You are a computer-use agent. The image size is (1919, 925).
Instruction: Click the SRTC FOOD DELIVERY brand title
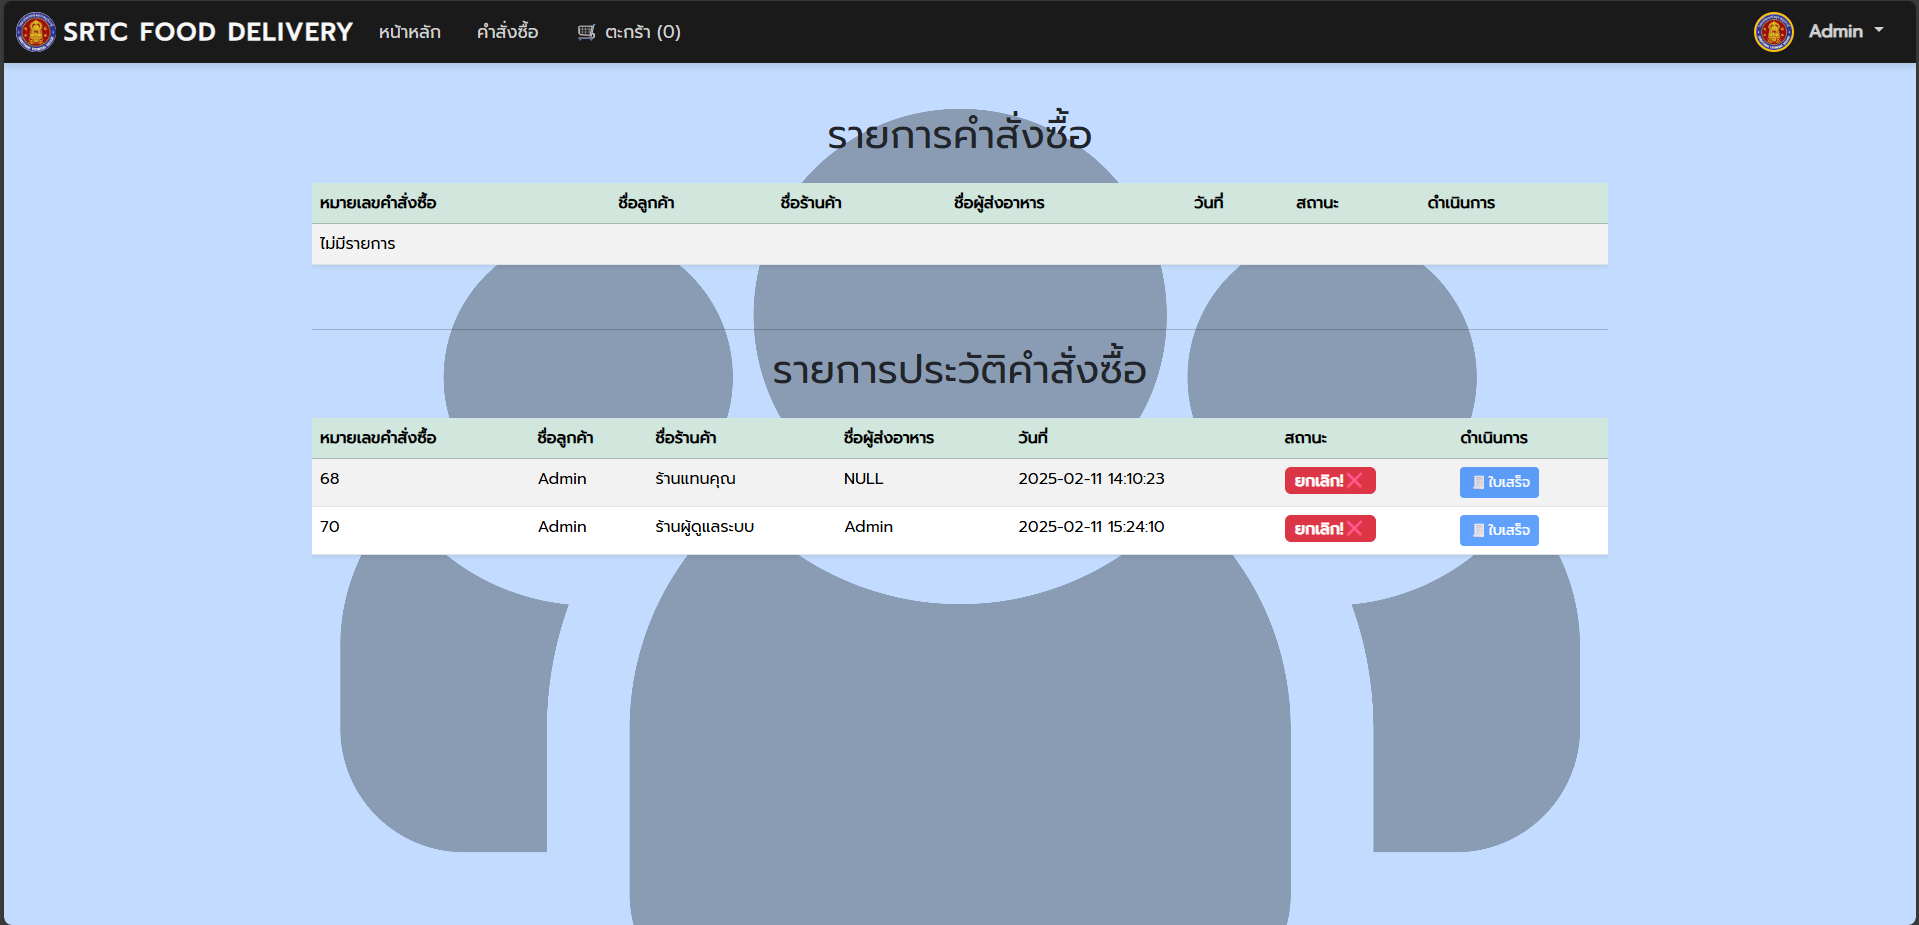point(207,32)
